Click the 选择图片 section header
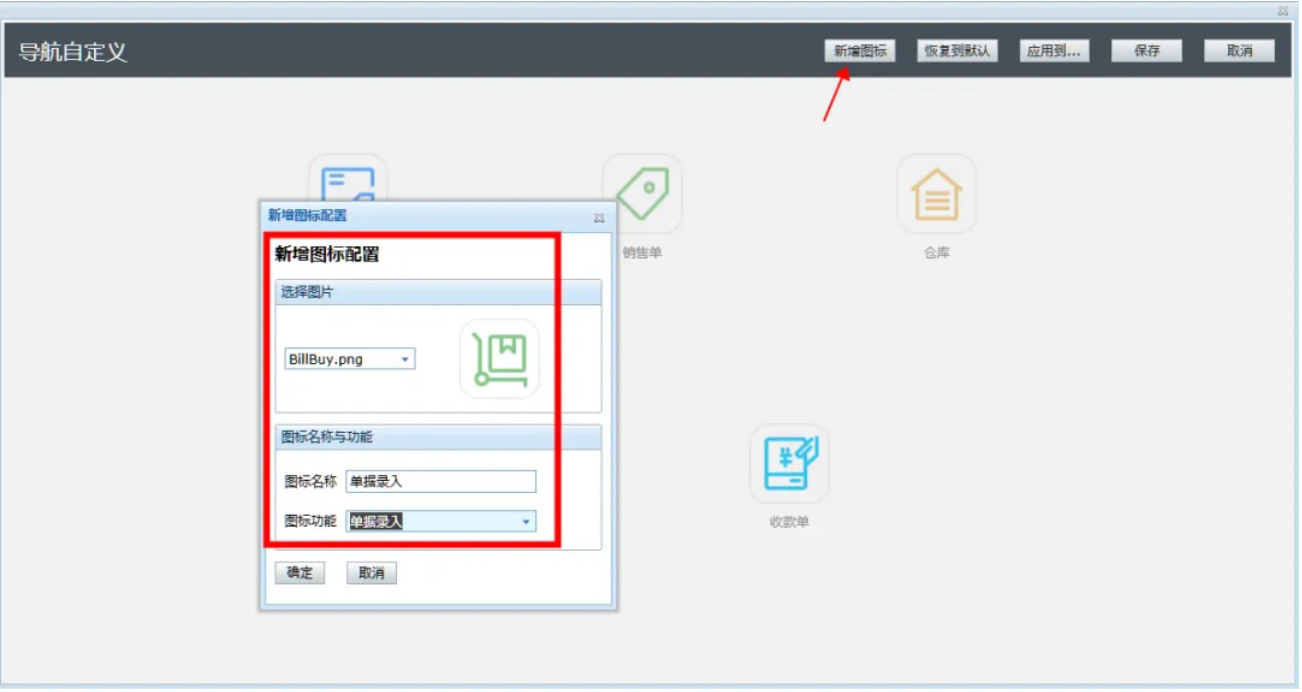This screenshot has height=692, width=1302. point(439,292)
